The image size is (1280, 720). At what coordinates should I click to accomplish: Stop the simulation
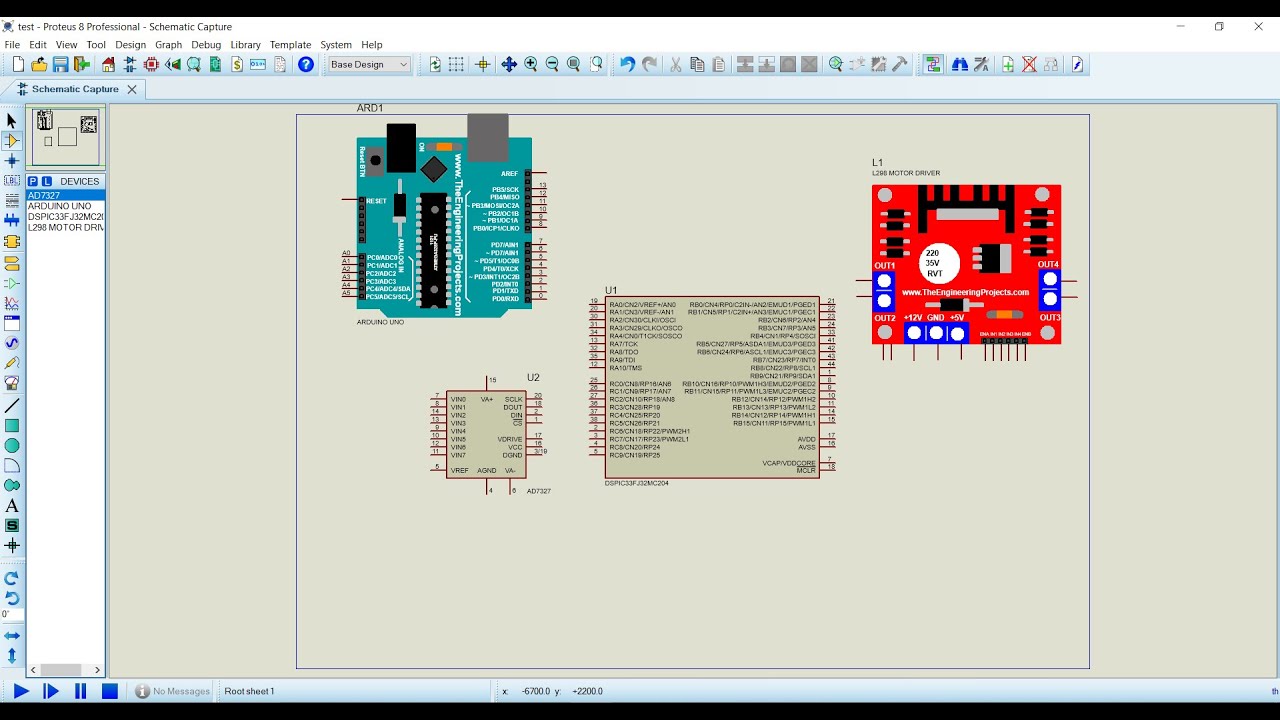tap(110, 691)
